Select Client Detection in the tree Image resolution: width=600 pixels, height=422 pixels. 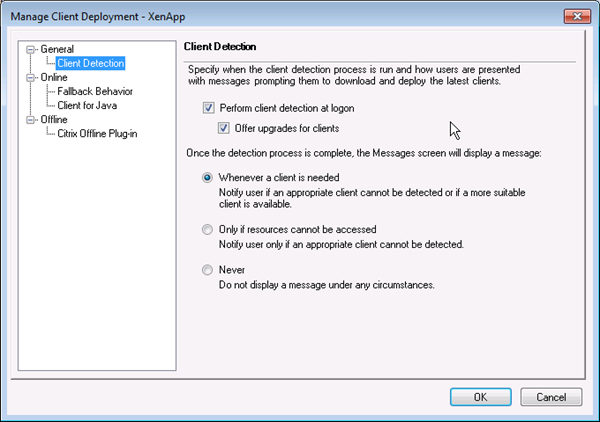pyautogui.click(x=91, y=64)
